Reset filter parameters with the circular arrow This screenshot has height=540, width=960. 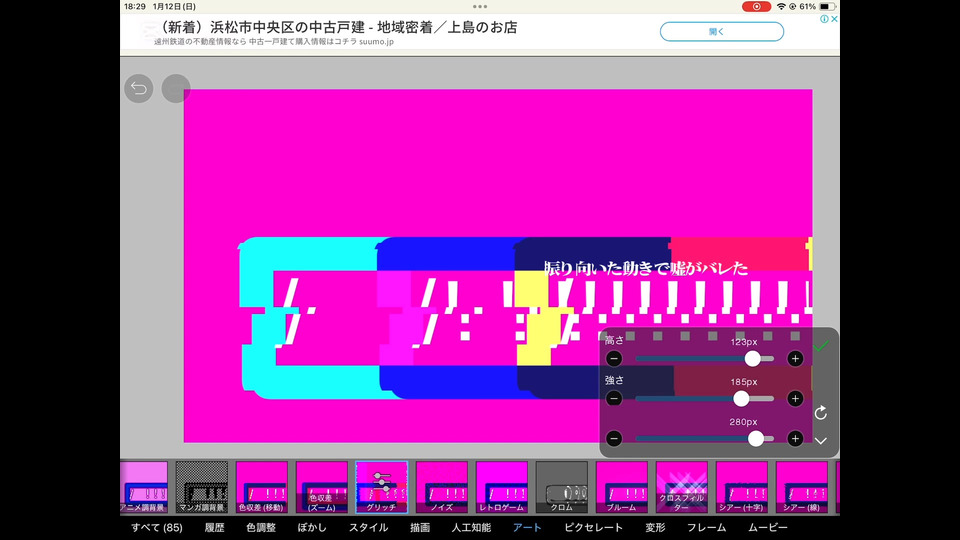tap(820, 413)
